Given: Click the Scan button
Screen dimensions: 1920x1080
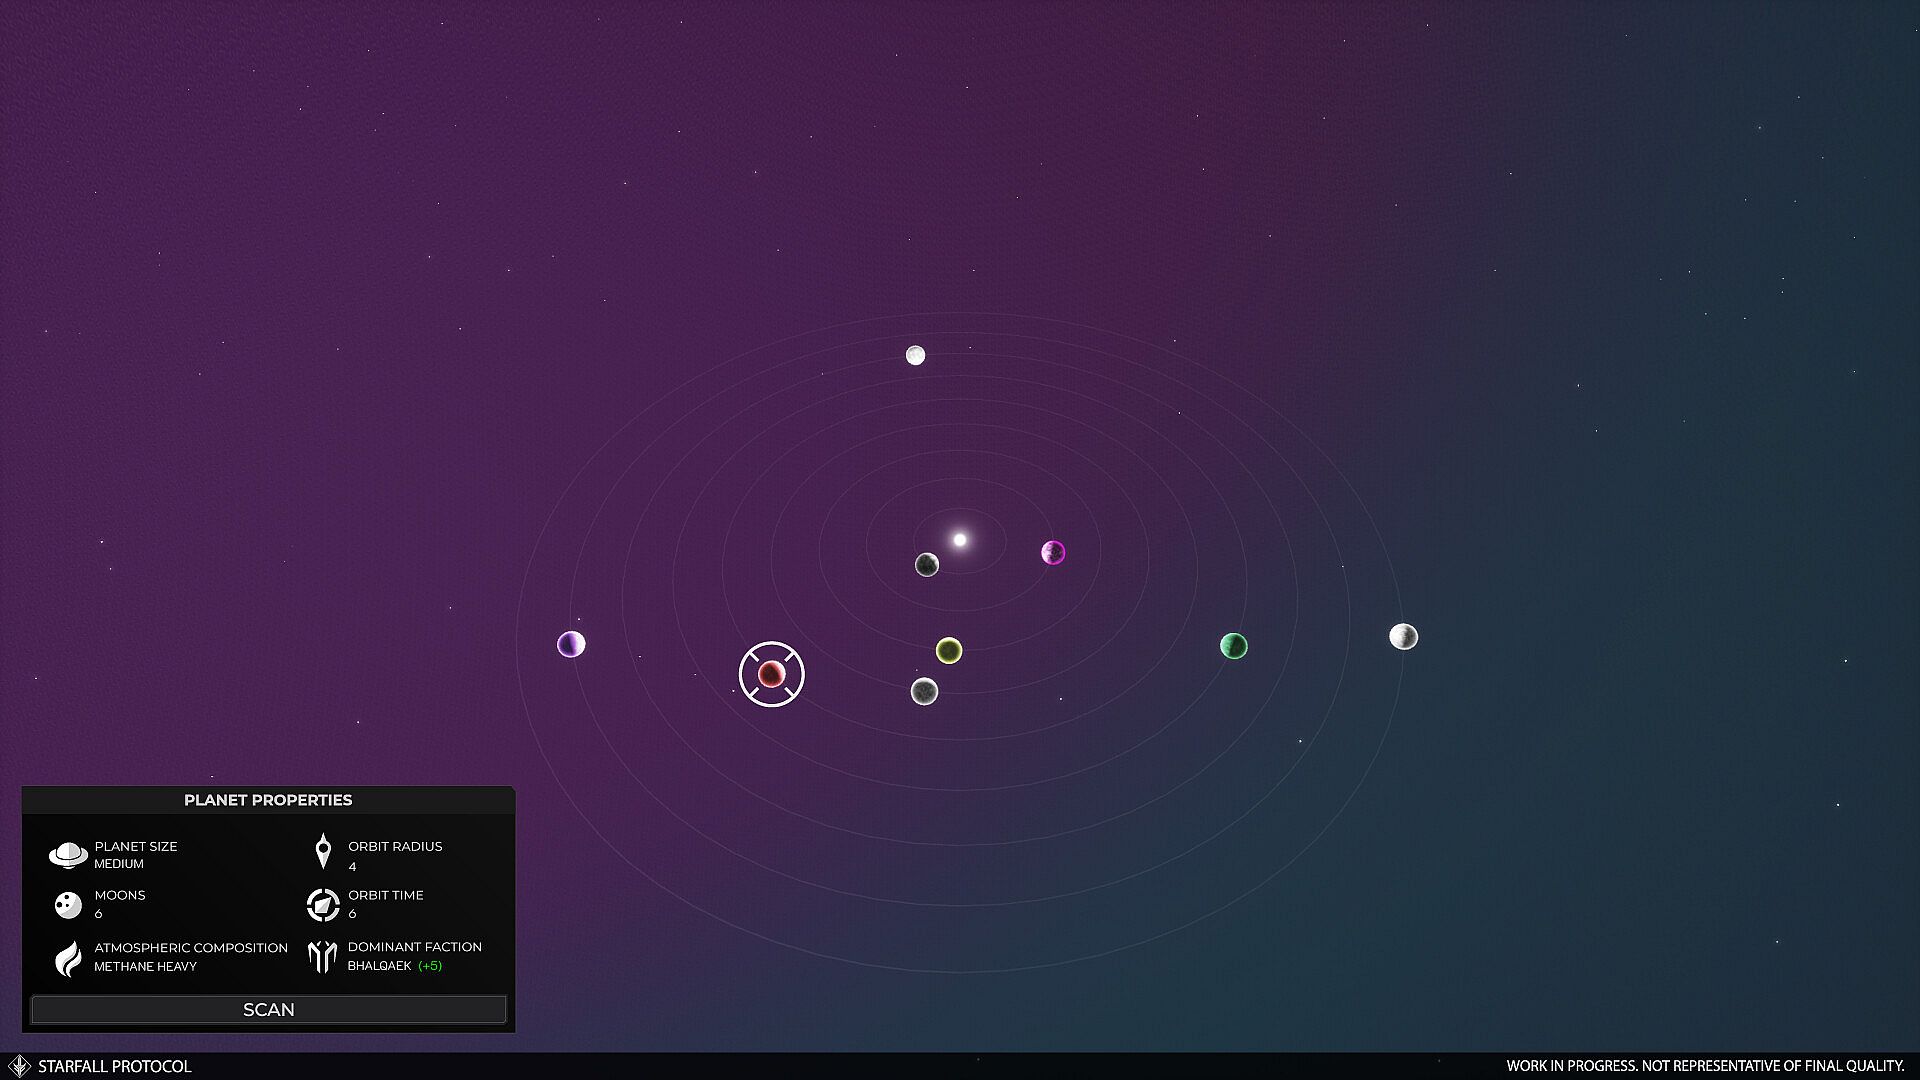Looking at the screenshot, I should (x=268, y=1009).
